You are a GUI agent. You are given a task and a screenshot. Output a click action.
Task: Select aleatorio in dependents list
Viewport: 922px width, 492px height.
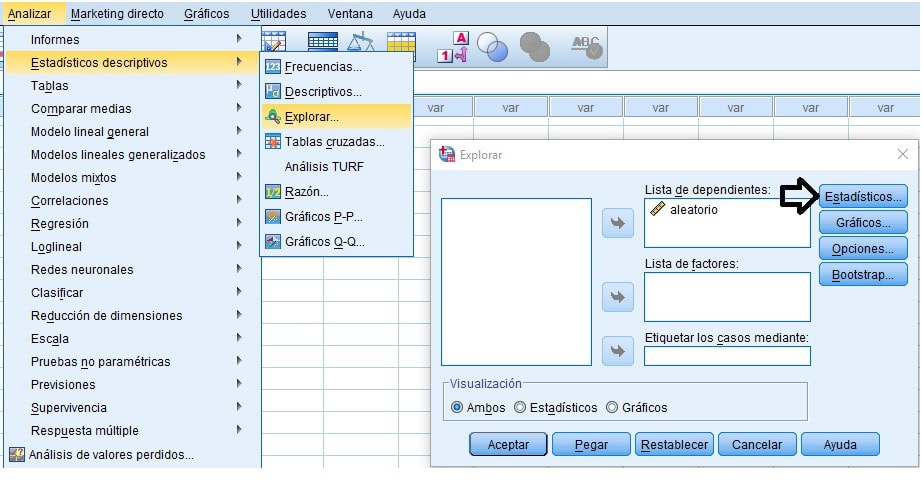click(x=694, y=209)
